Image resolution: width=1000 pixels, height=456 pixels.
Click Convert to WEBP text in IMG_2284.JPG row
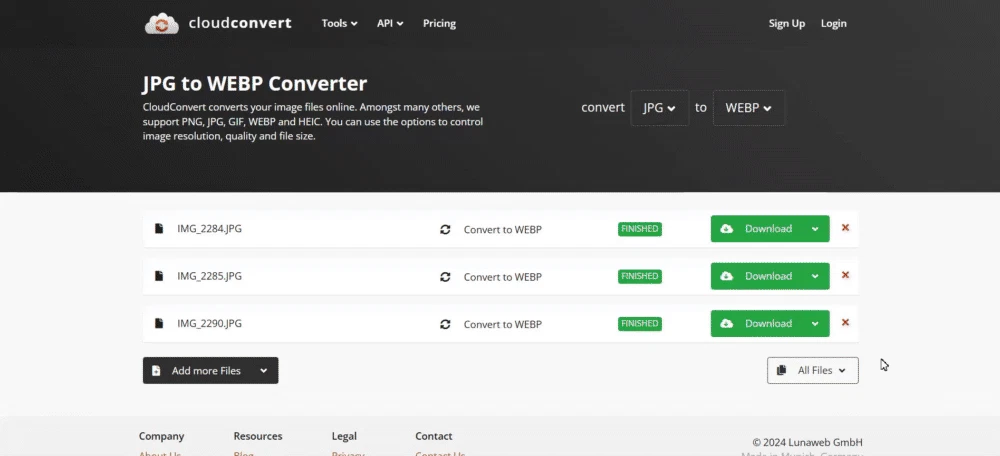click(x=503, y=230)
